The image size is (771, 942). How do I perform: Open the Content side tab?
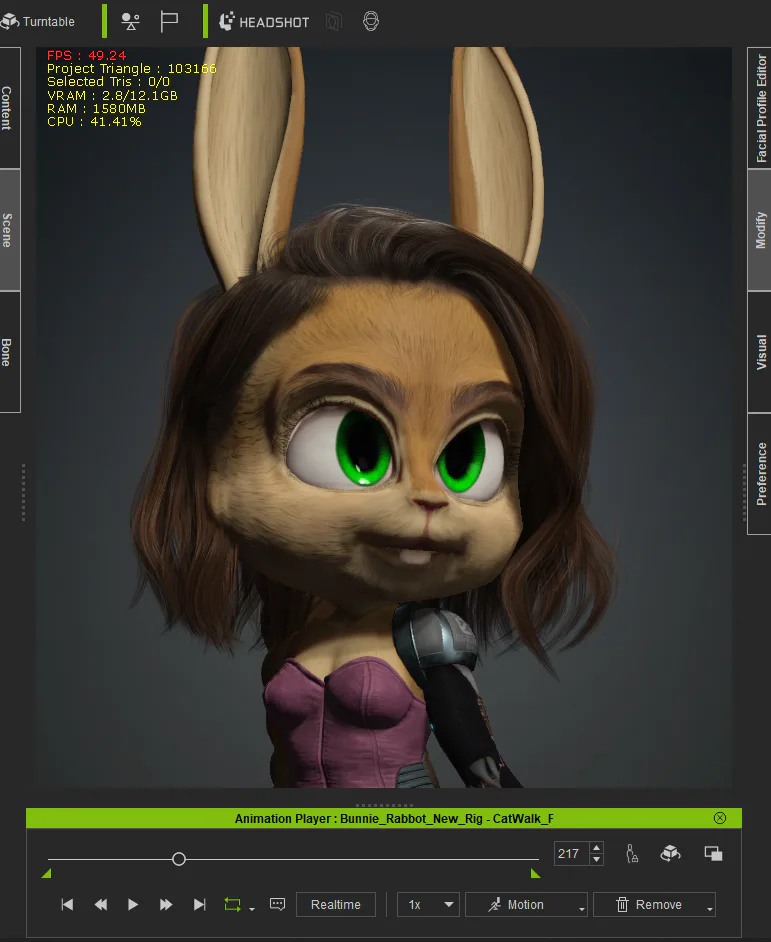click(x=8, y=108)
